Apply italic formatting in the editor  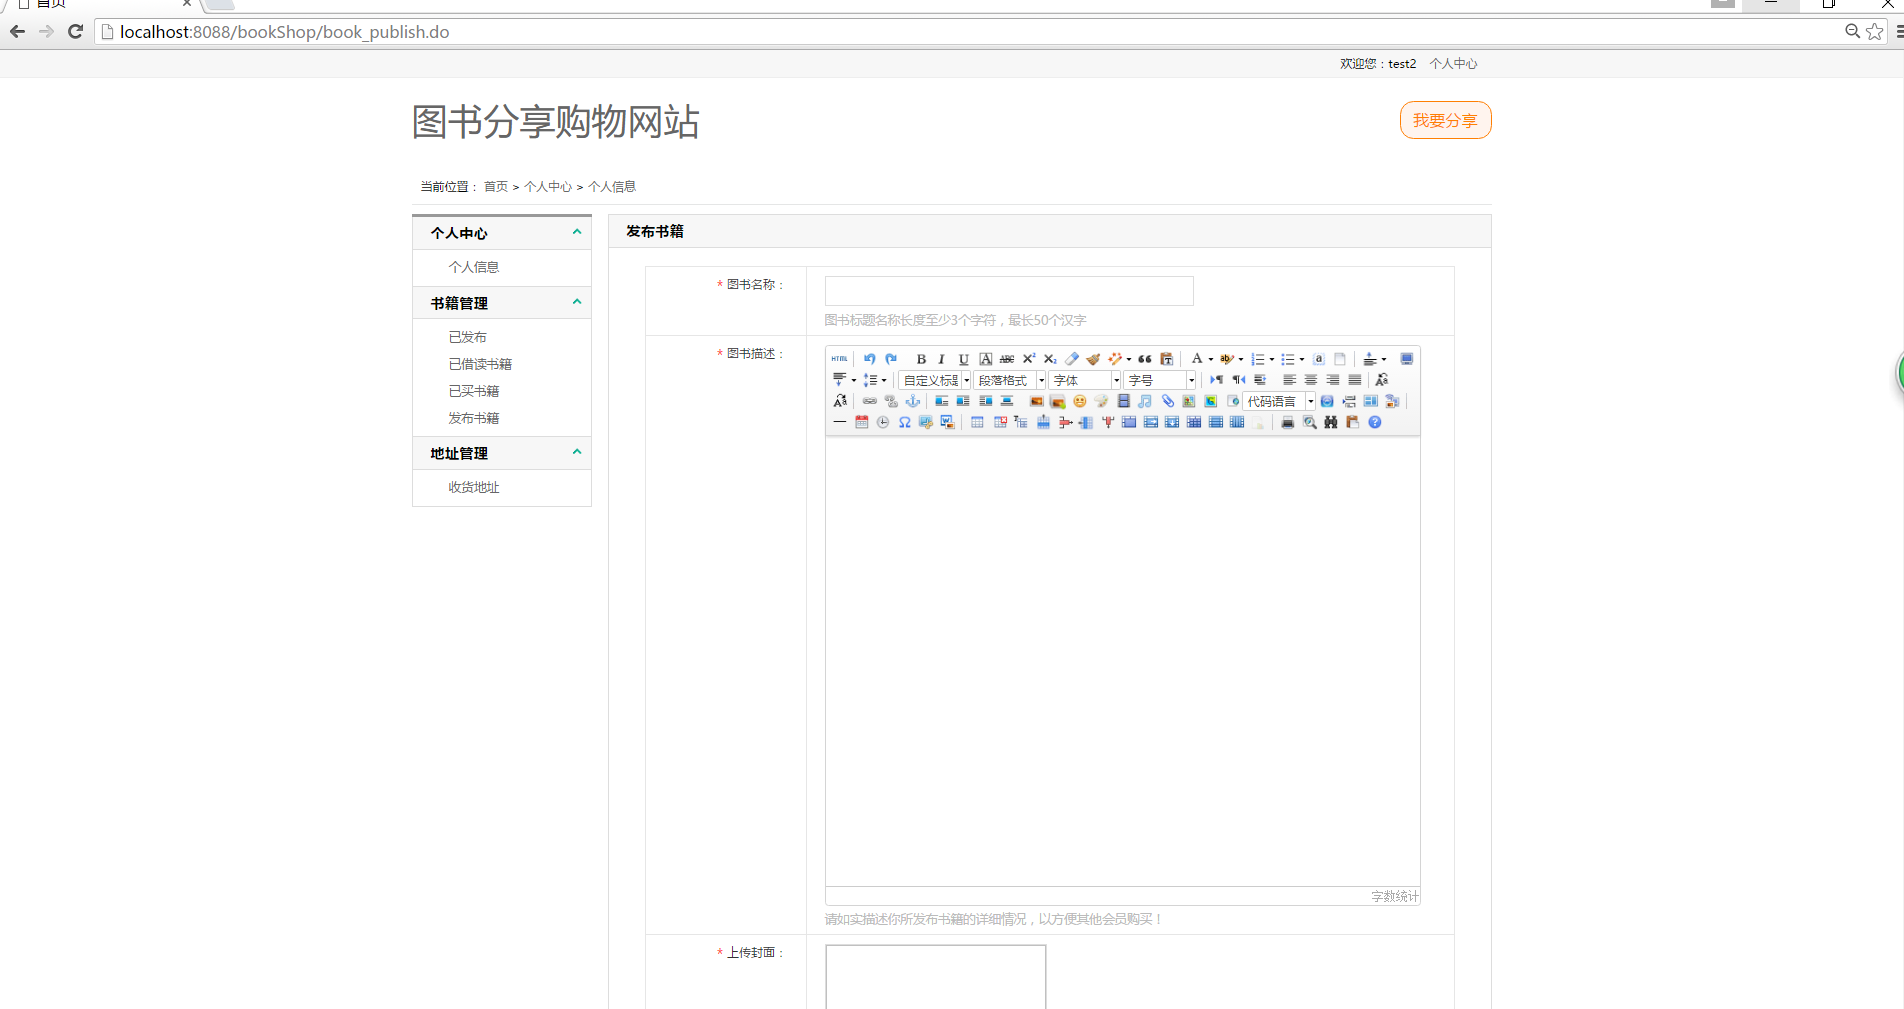point(941,358)
